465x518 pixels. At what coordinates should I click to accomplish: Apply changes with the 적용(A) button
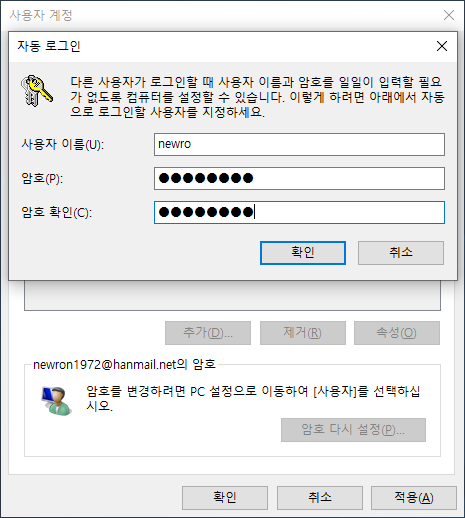point(414,498)
